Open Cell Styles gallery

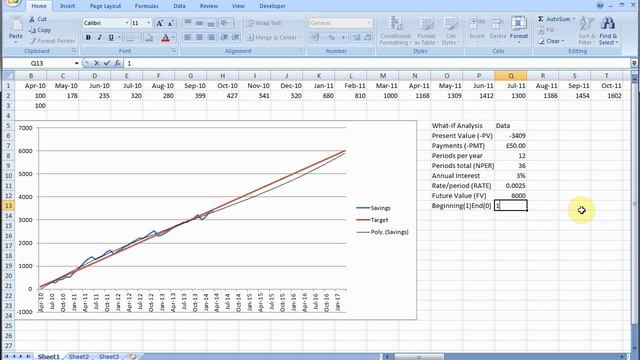[x=451, y=30]
